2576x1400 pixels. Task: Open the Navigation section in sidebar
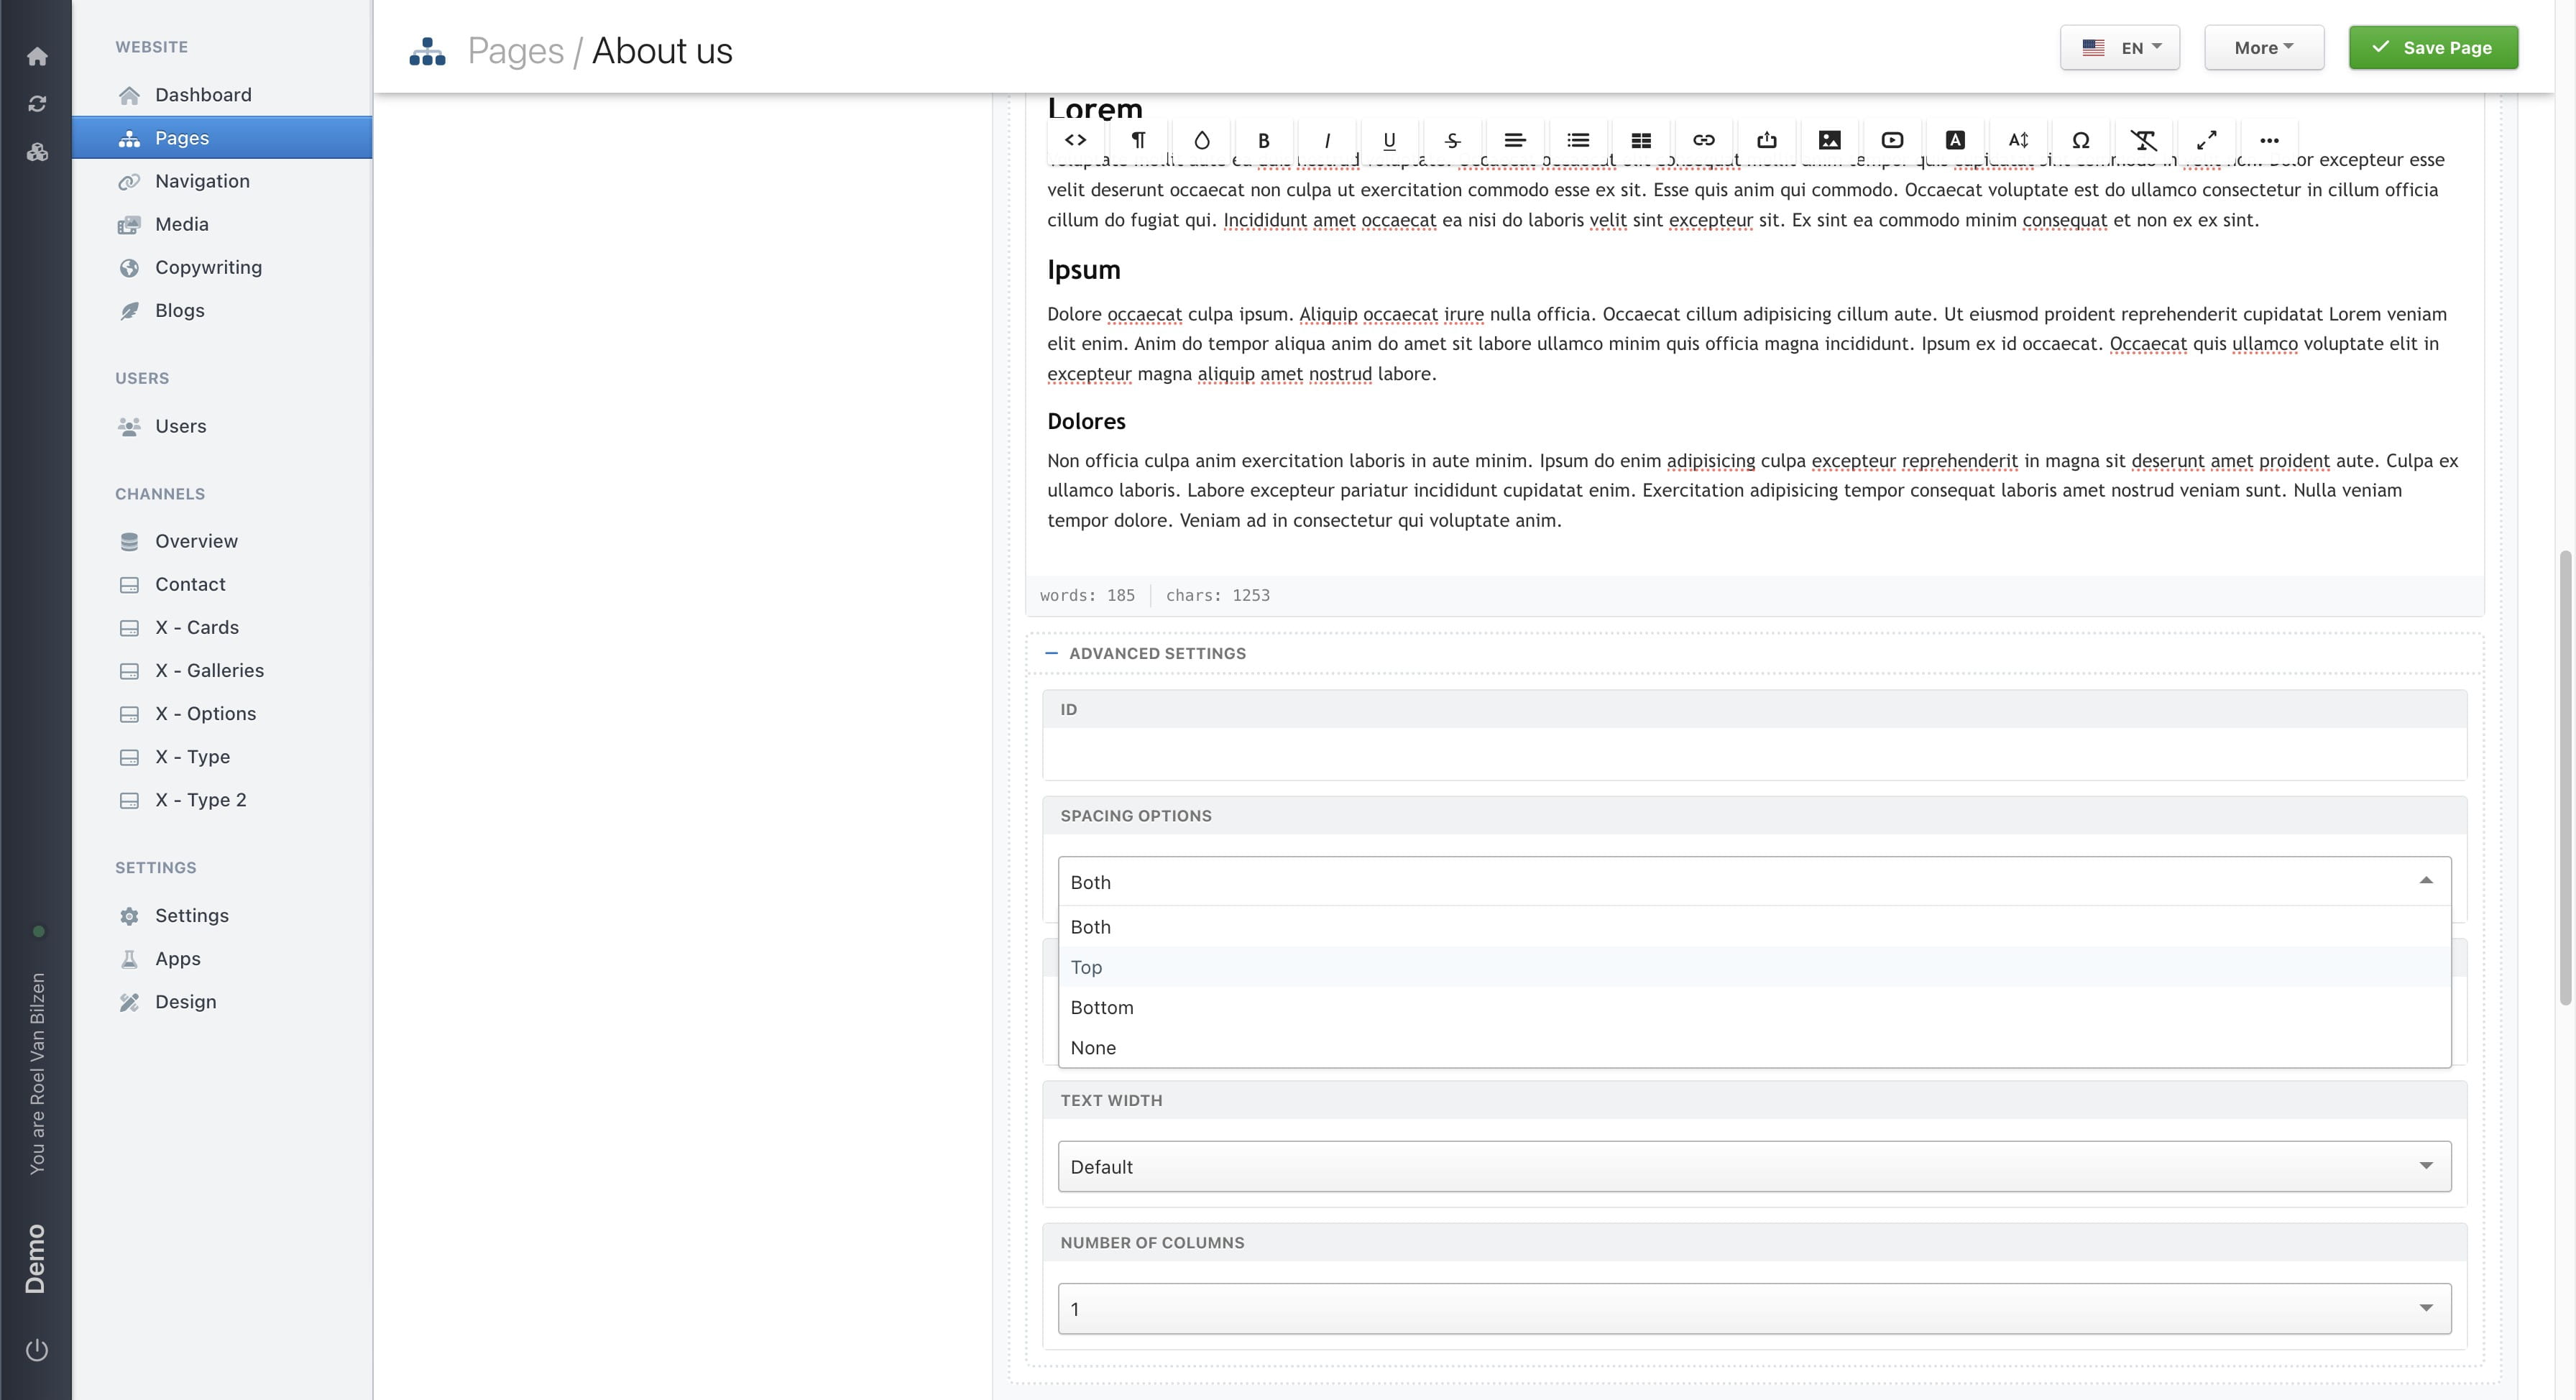click(x=202, y=181)
